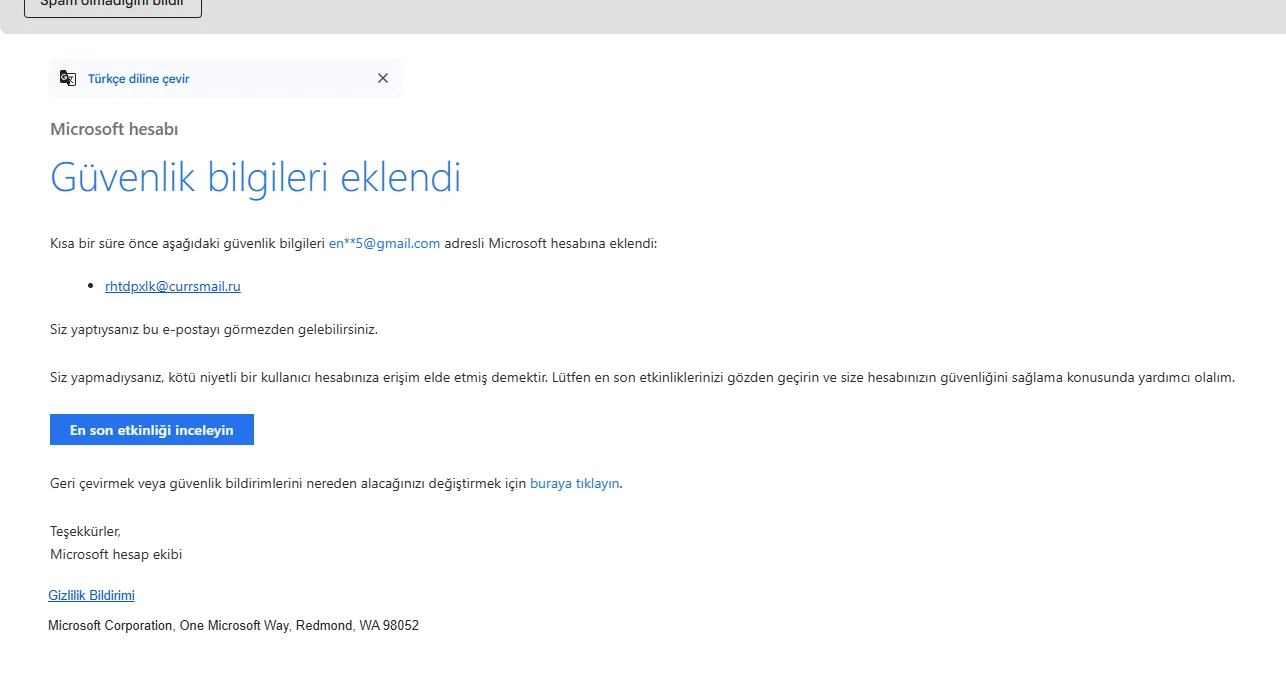This screenshot has width=1286, height=674.
Task: Click the translate icon in the banner
Action: click(x=68, y=78)
